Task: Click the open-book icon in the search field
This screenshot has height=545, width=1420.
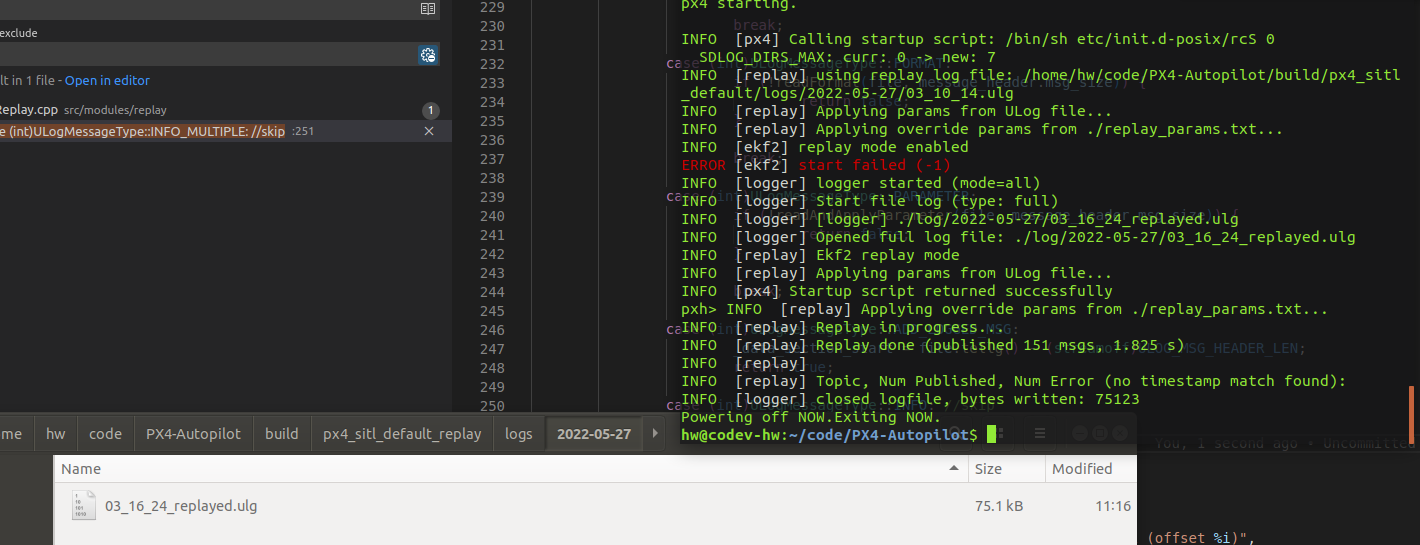Action: click(428, 8)
